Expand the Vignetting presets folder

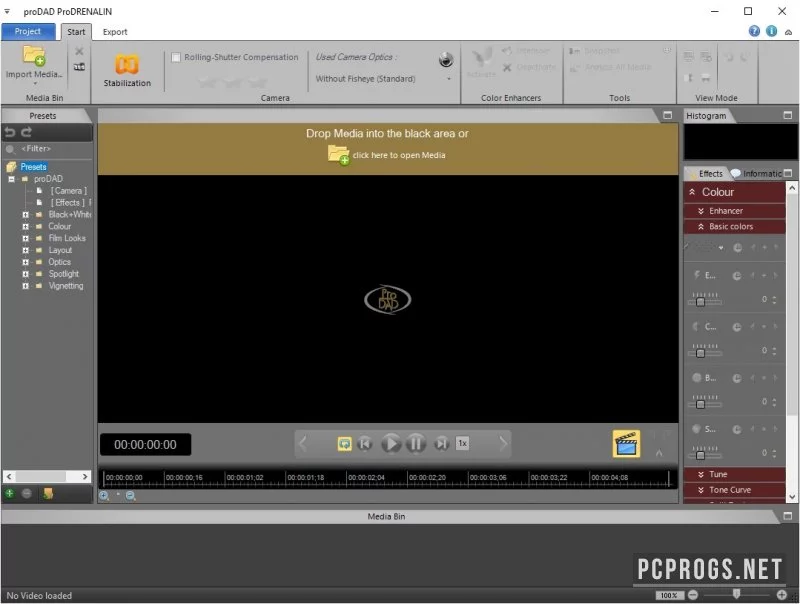tap(26, 286)
